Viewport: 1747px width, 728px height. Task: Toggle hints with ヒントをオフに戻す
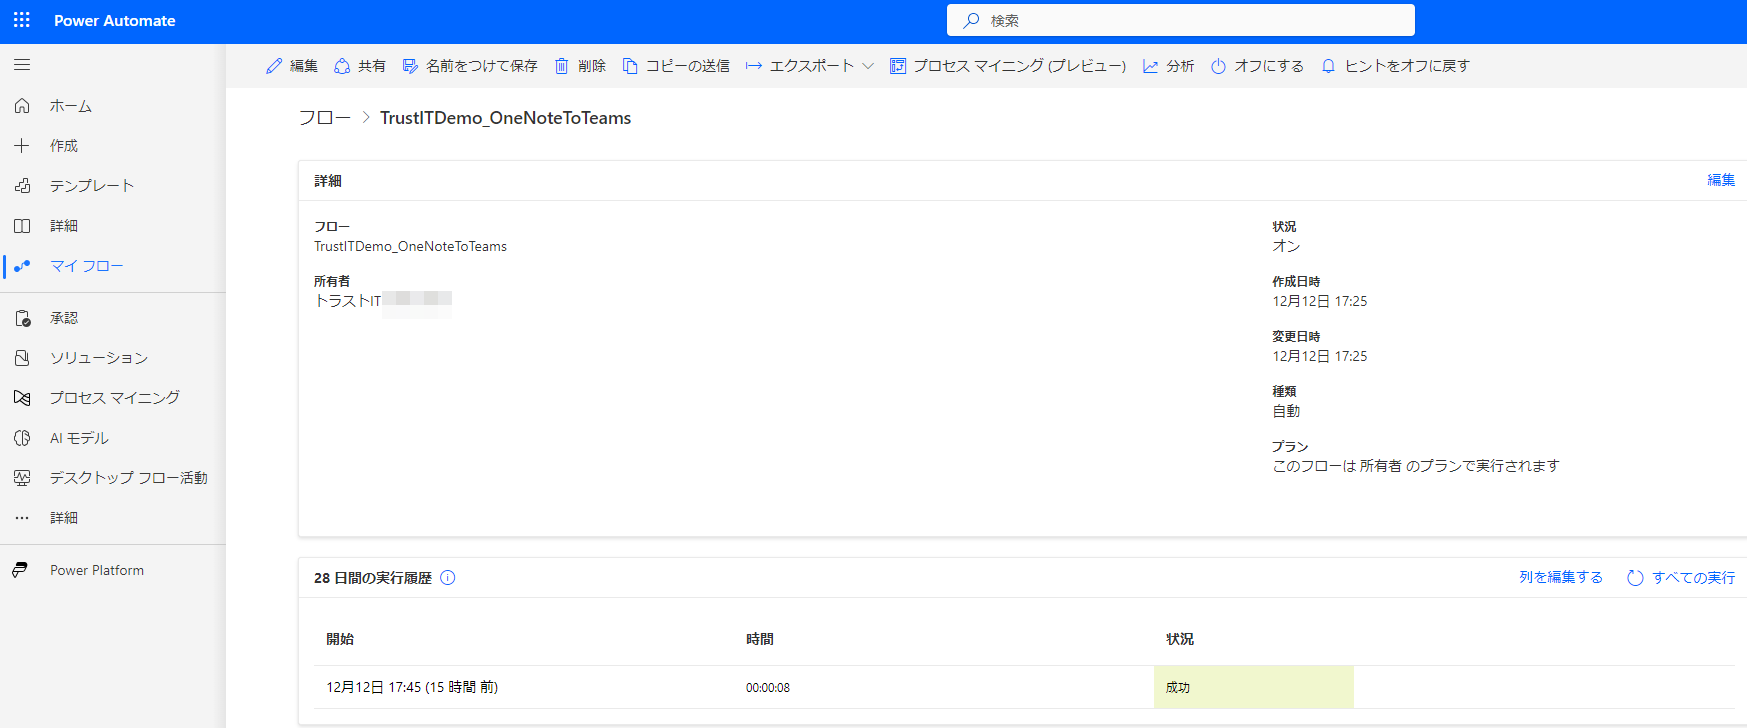click(x=1395, y=66)
